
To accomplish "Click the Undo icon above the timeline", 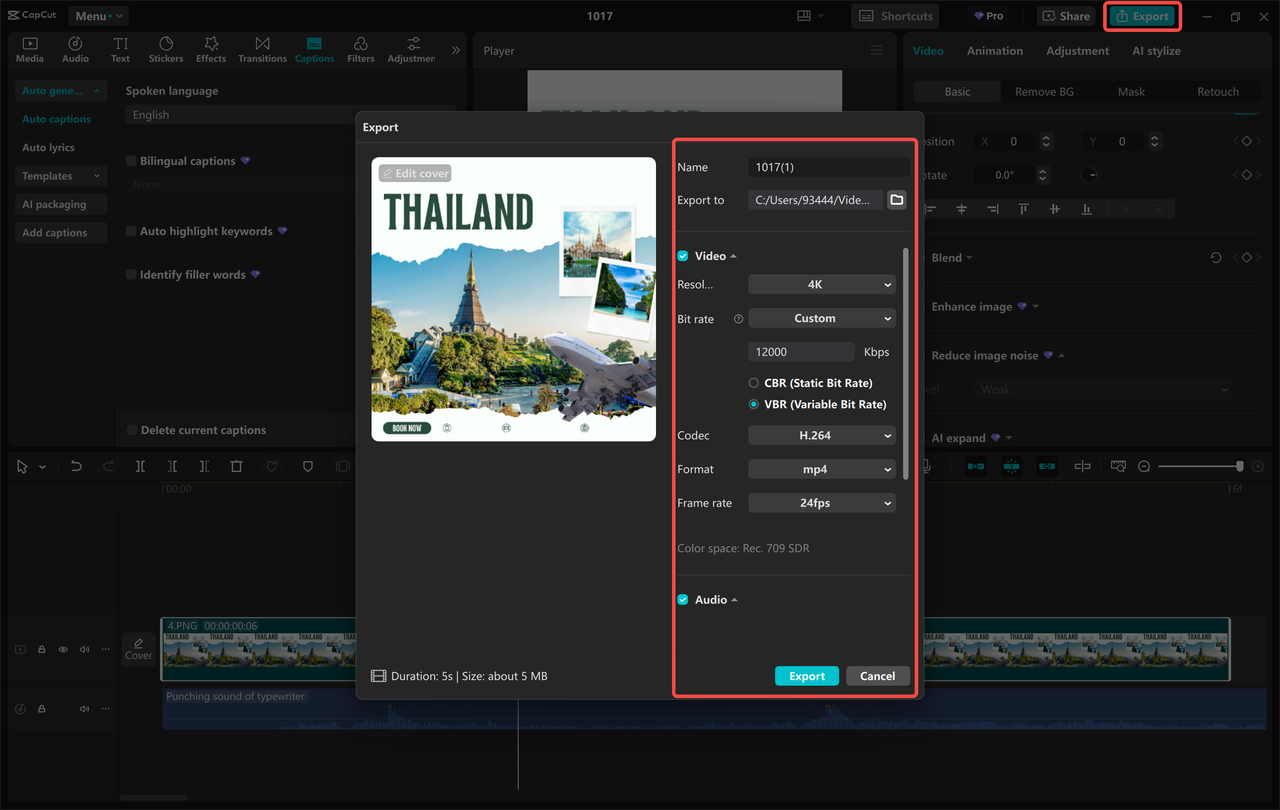I will point(76,466).
